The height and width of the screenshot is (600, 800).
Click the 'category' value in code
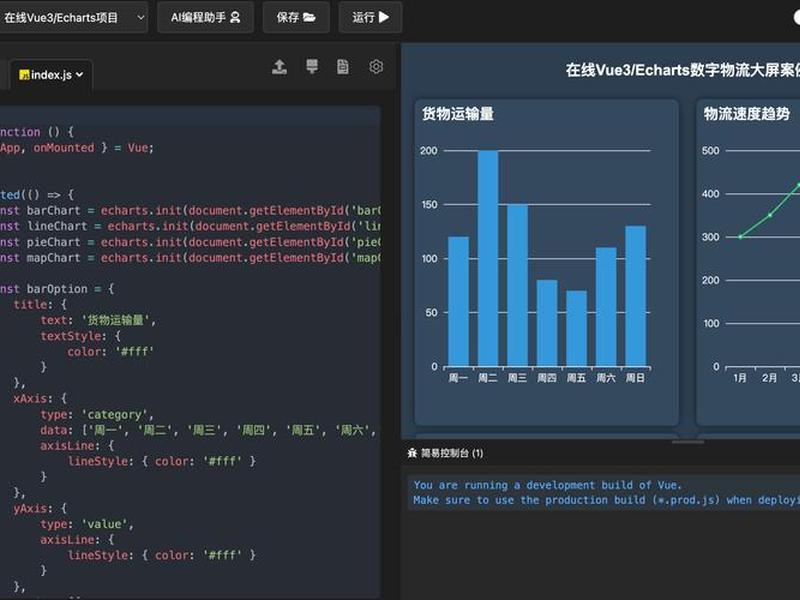click(x=115, y=415)
